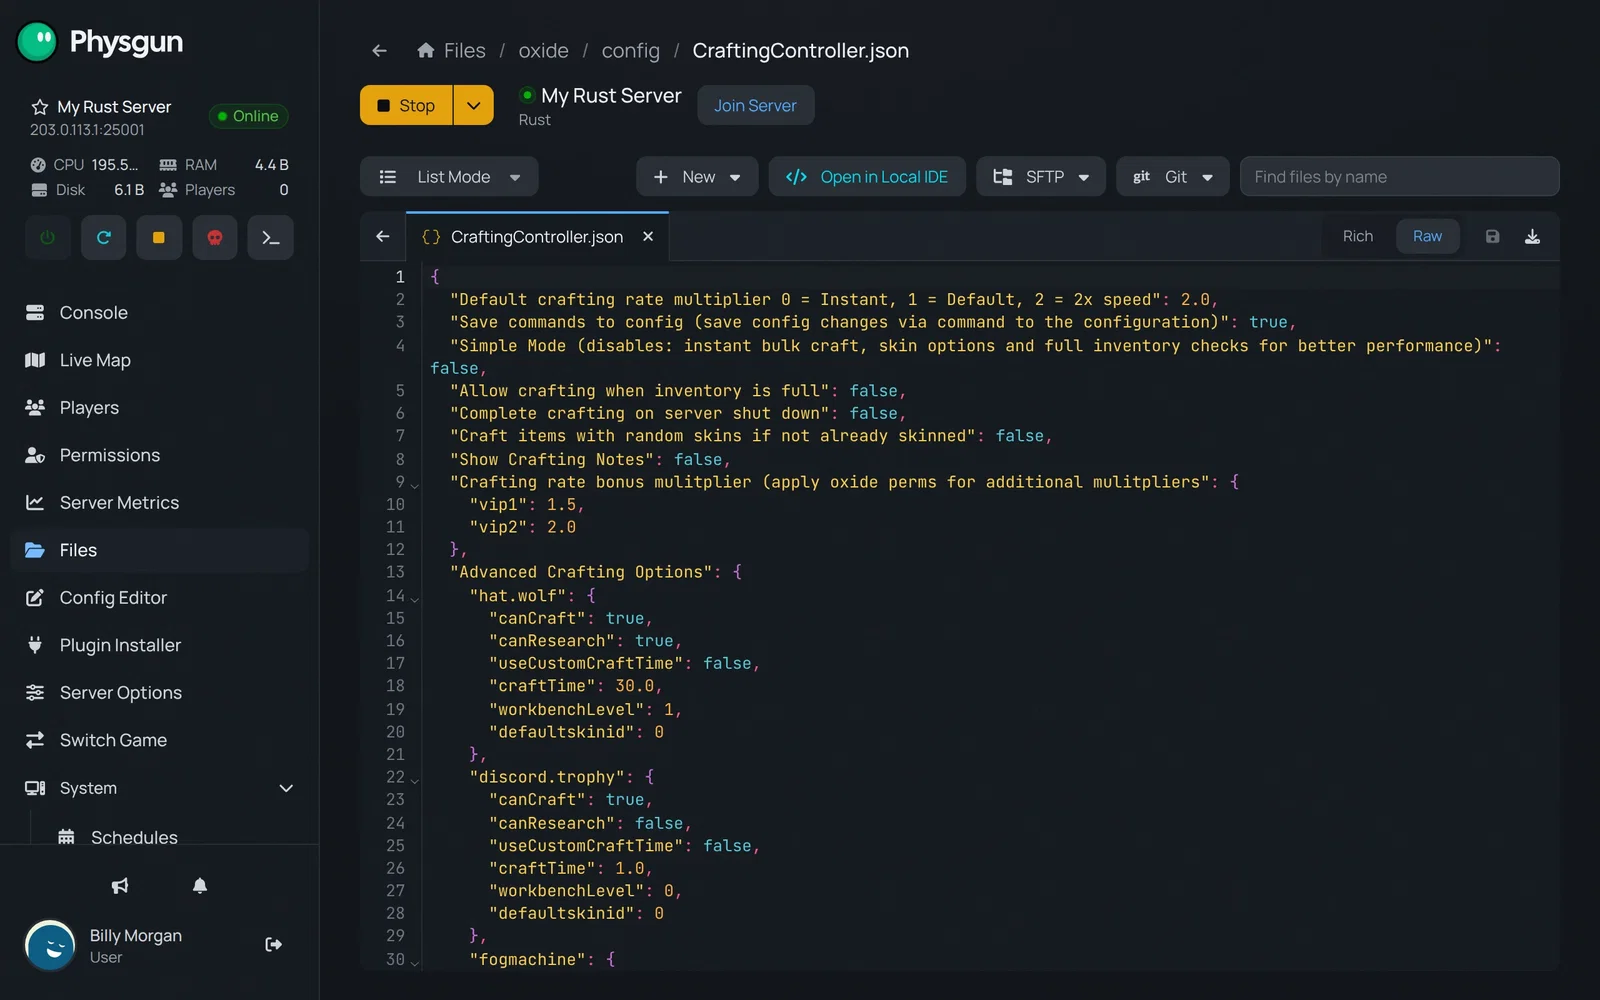This screenshot has width=1600, height=1000.
Task: Click the back arrow beside the Files breadcrumb
Action: click(x=379, y=51)
